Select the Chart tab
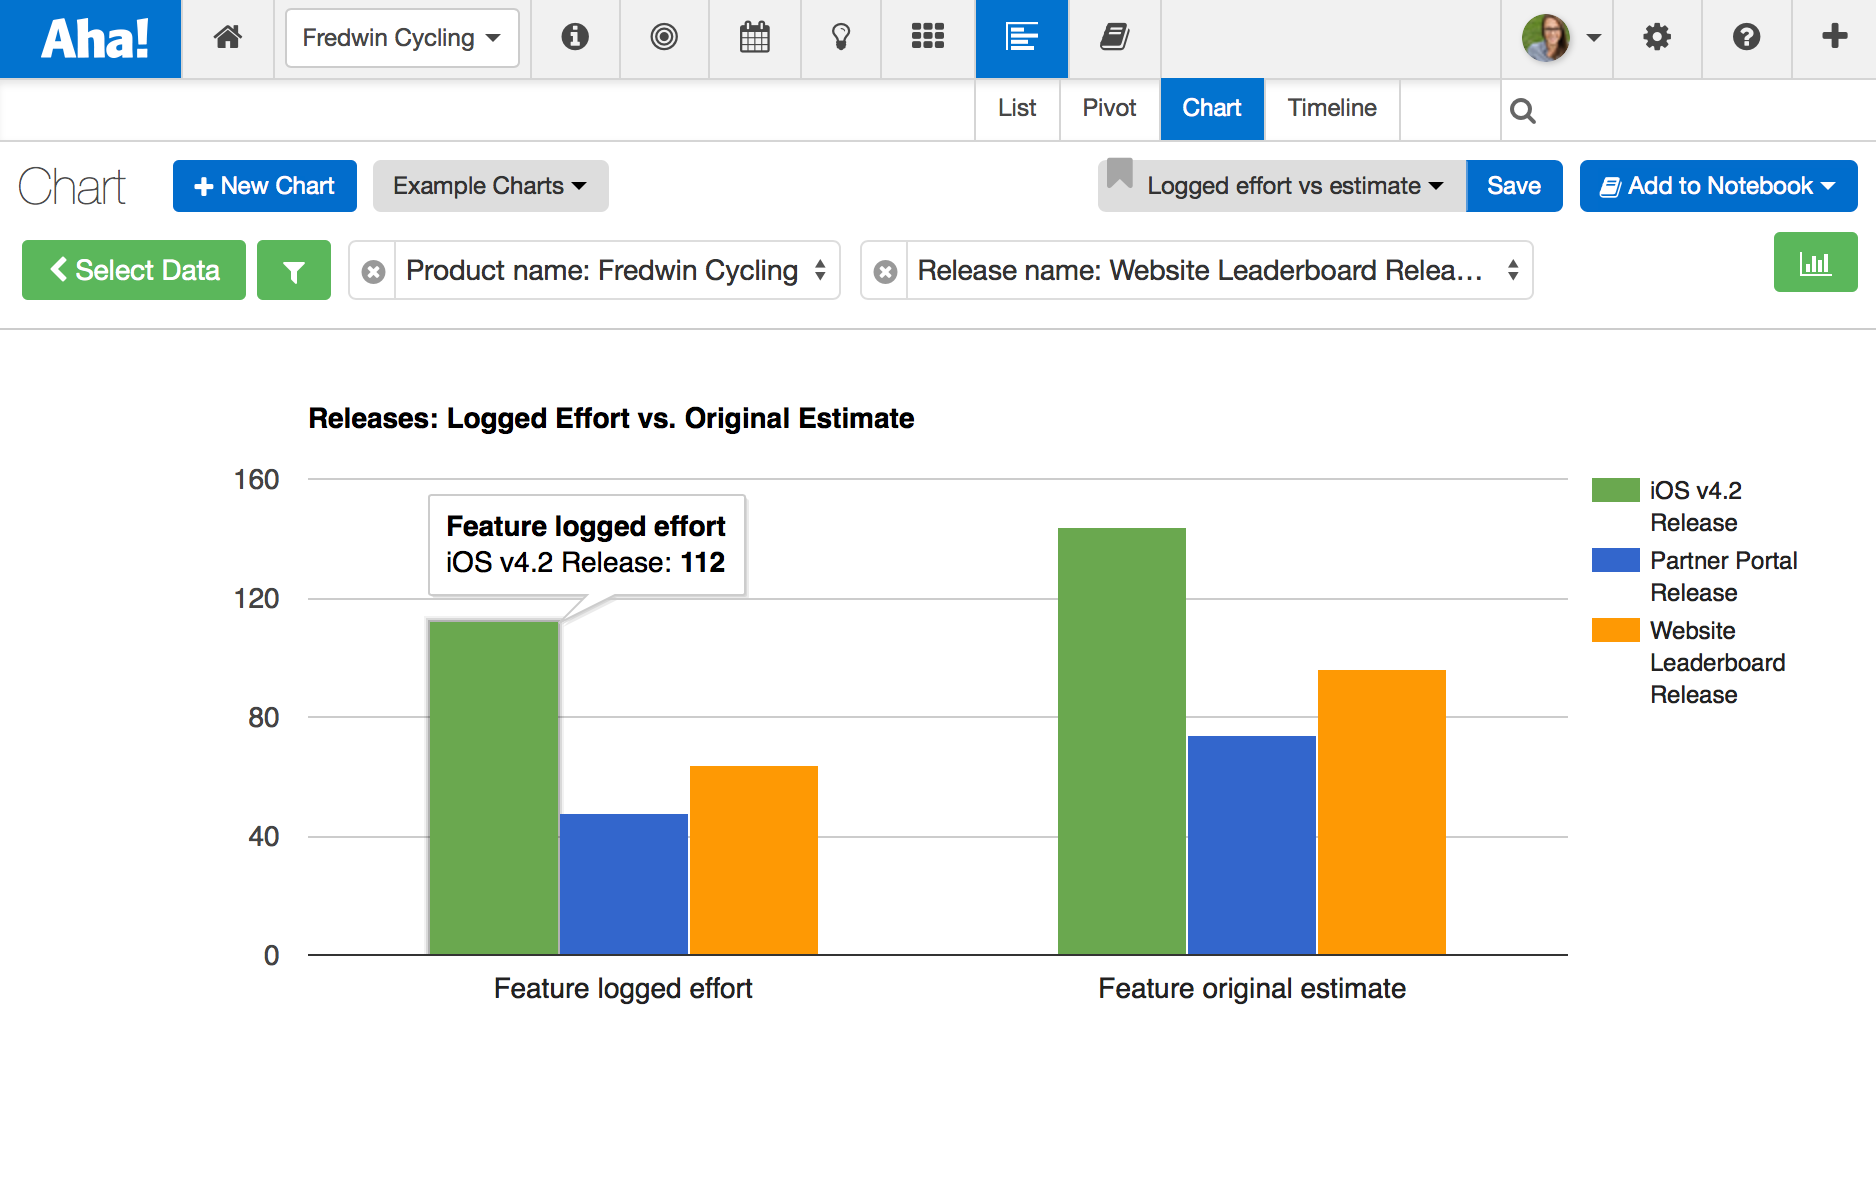The image size is (1876, 1196). (1212, 108)
